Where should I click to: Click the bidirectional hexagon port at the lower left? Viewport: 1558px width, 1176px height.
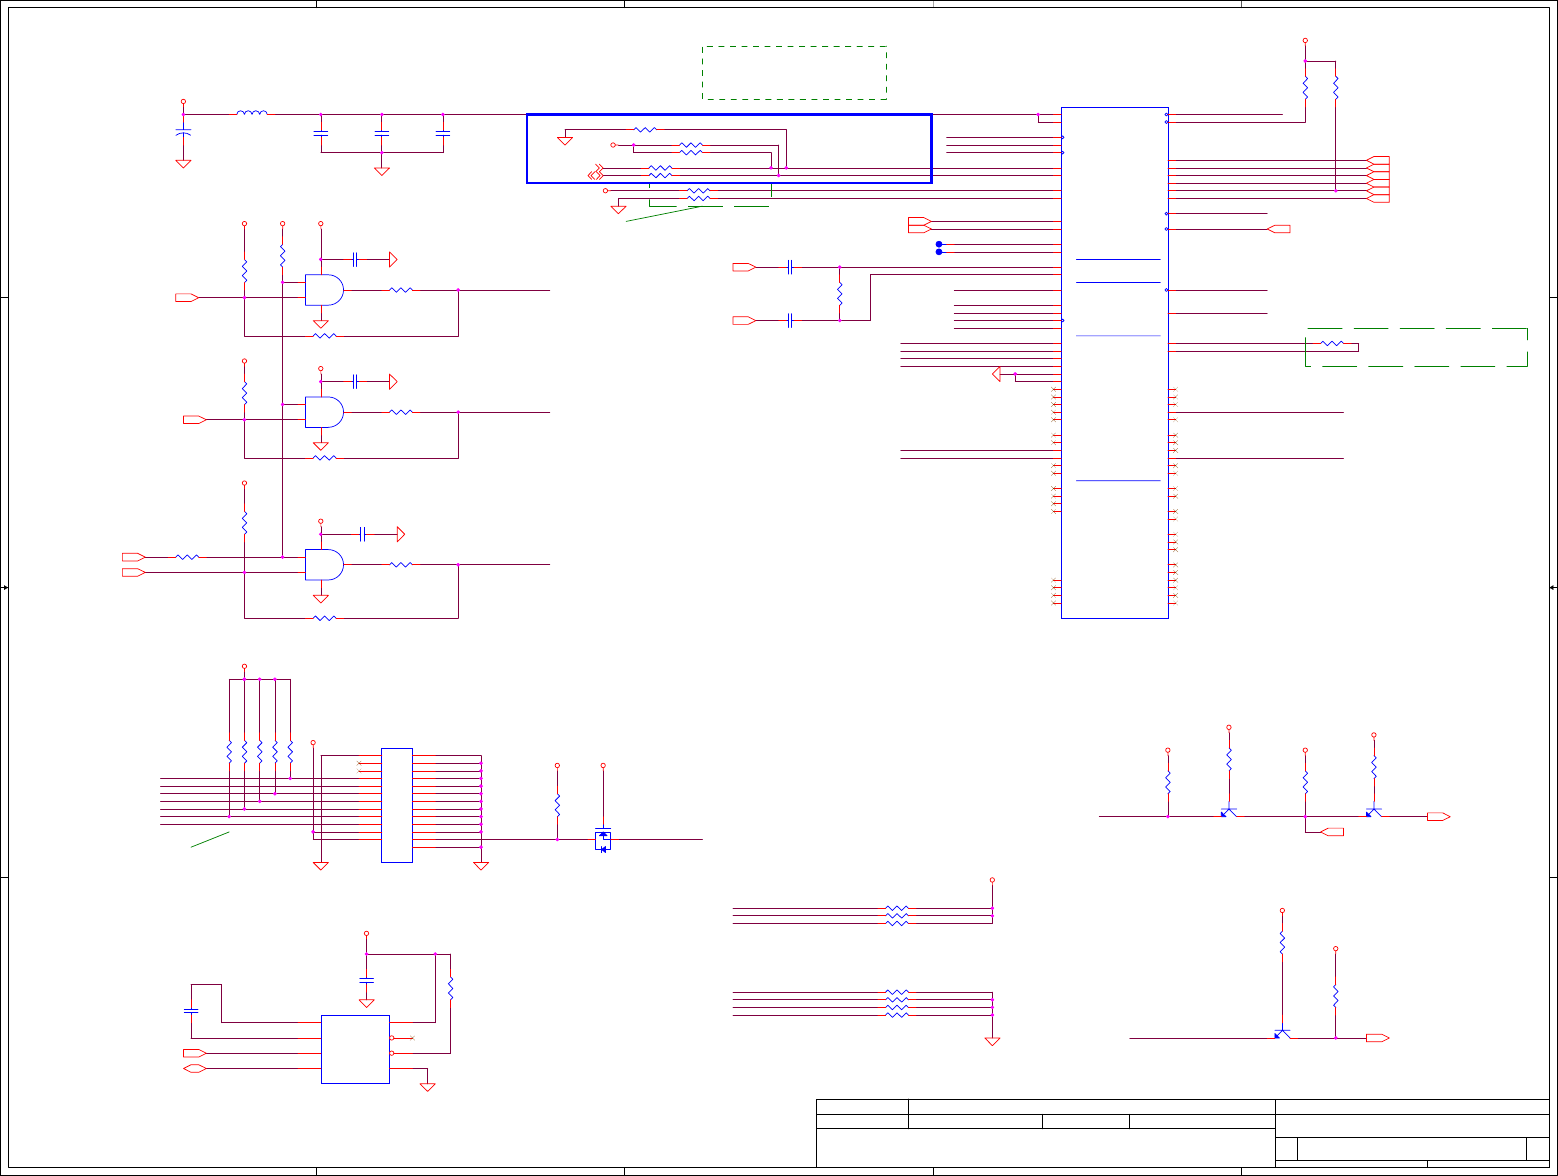click(x=195, y=1069)
